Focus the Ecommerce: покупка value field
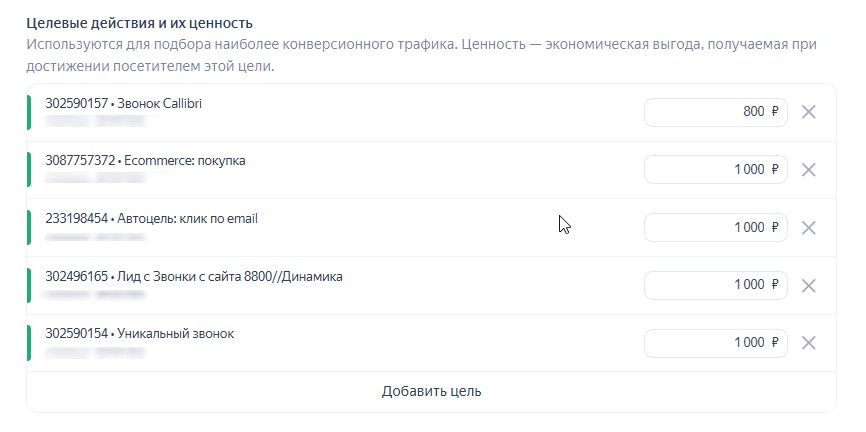Screen dimensions: 866x432 pos(715,170)
